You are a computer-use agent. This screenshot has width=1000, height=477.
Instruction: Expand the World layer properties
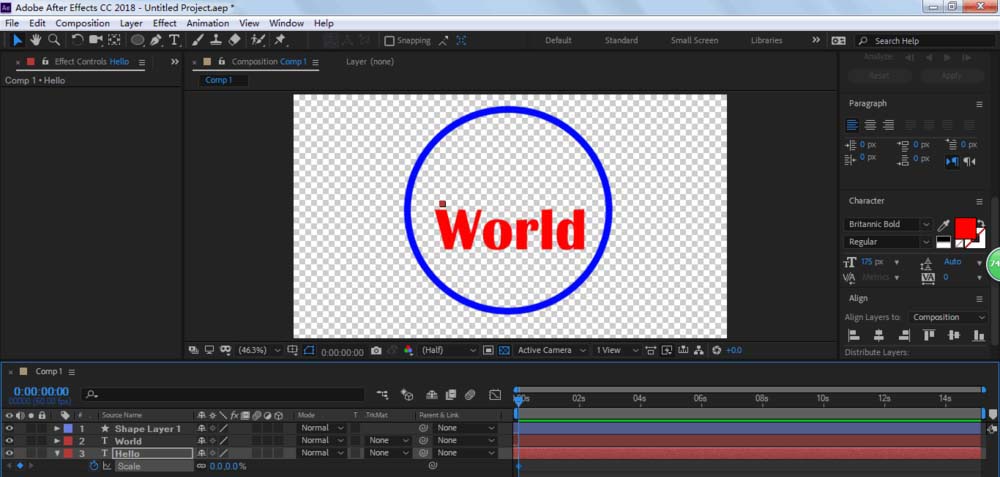[x=57, y=440]
